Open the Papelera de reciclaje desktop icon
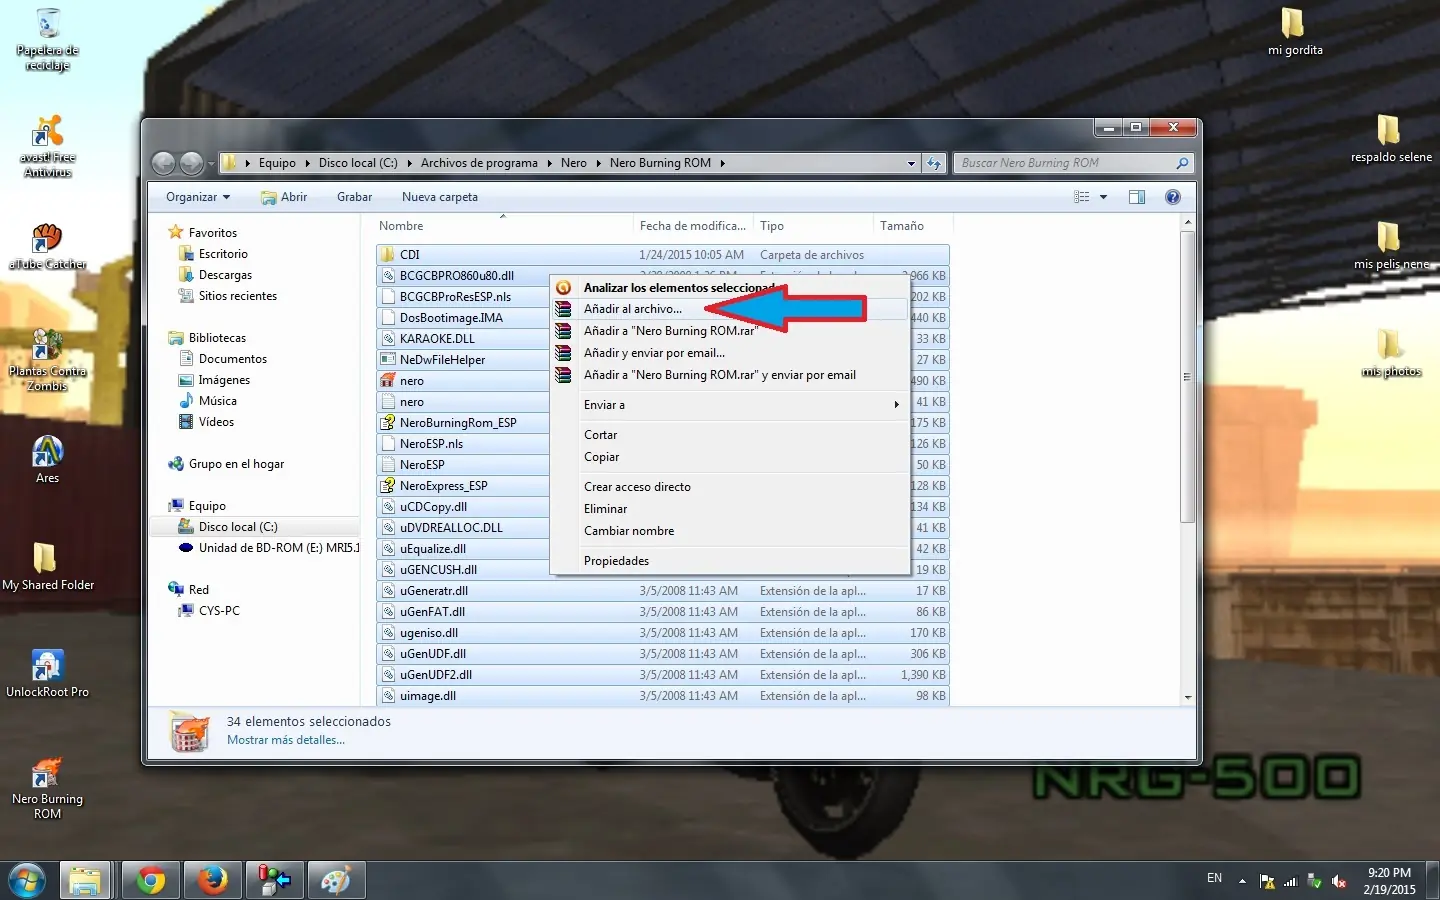 coord(47,40)
